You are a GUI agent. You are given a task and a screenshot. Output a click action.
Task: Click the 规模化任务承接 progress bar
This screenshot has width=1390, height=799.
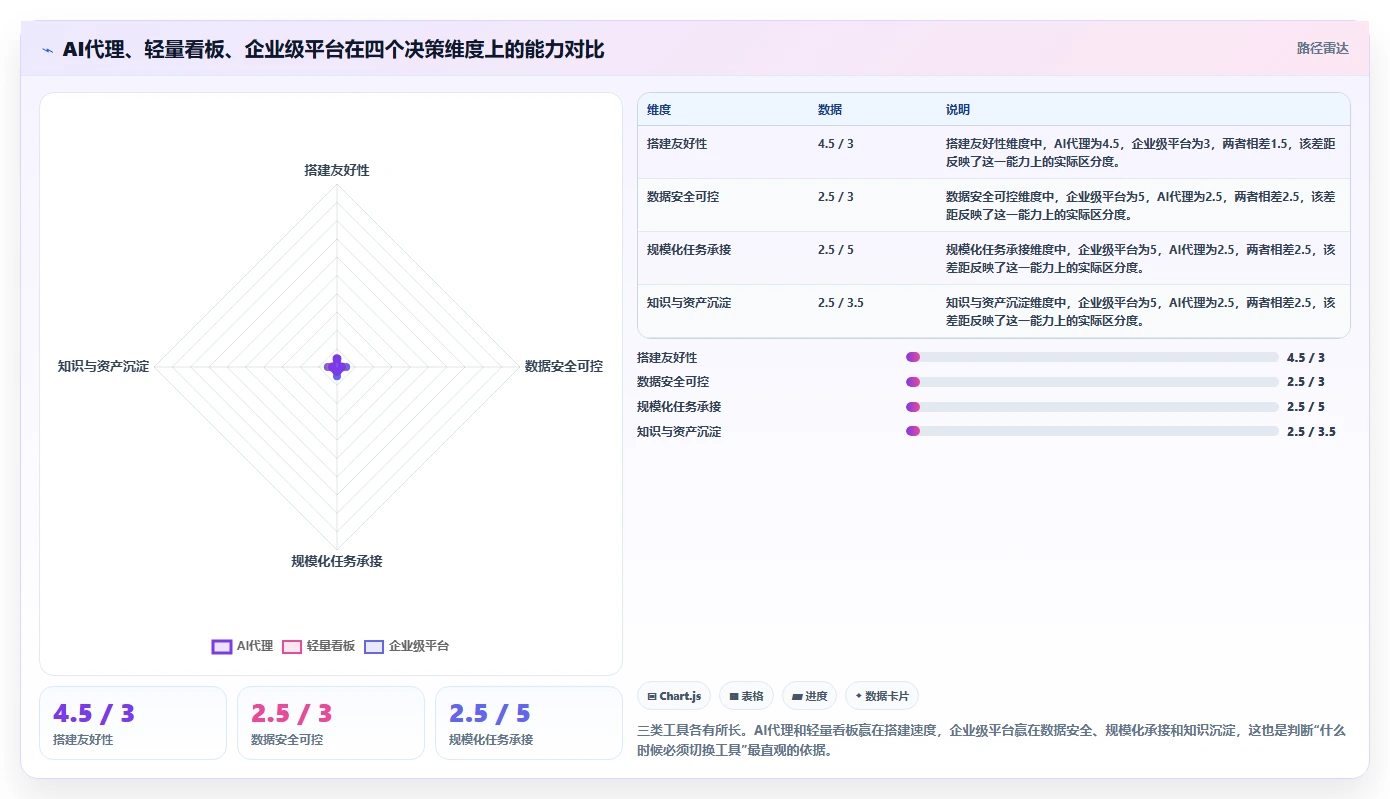coord(1092,407)
